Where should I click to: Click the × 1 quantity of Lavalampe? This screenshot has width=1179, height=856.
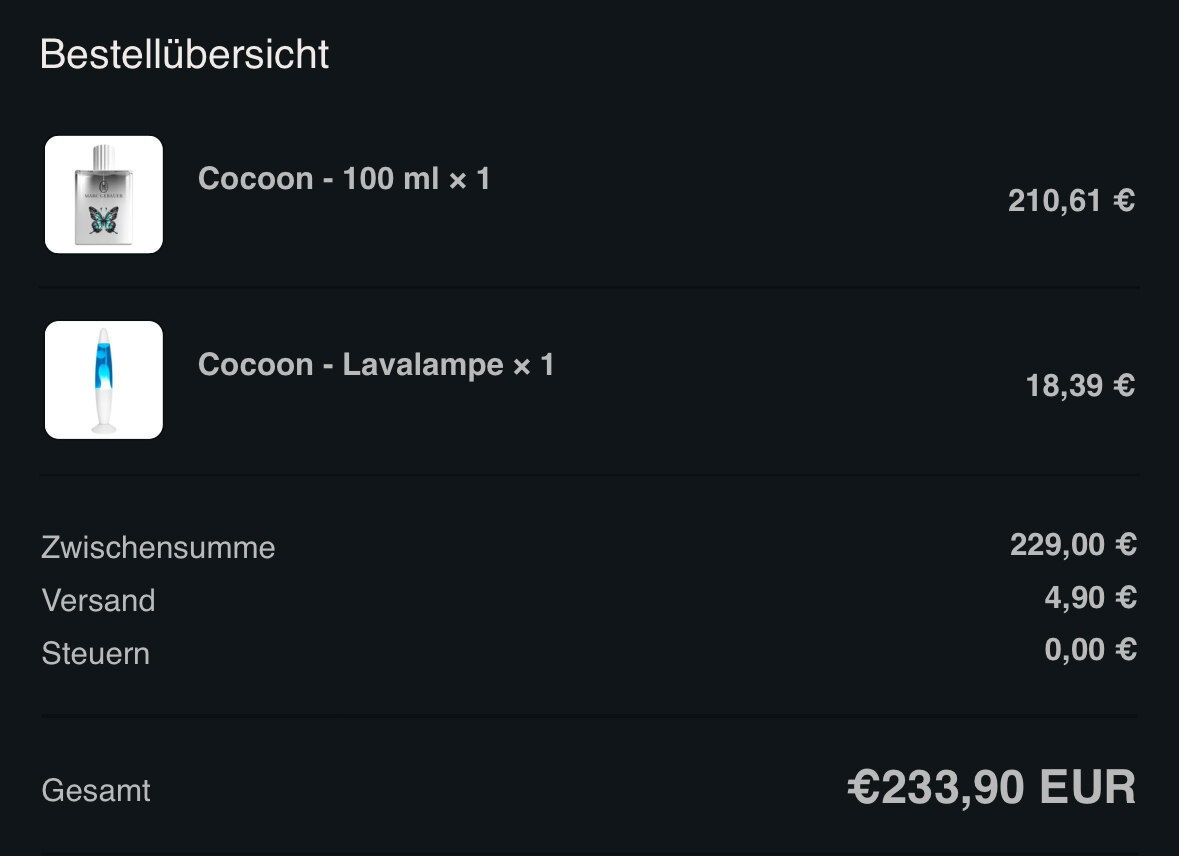(534, 365)
